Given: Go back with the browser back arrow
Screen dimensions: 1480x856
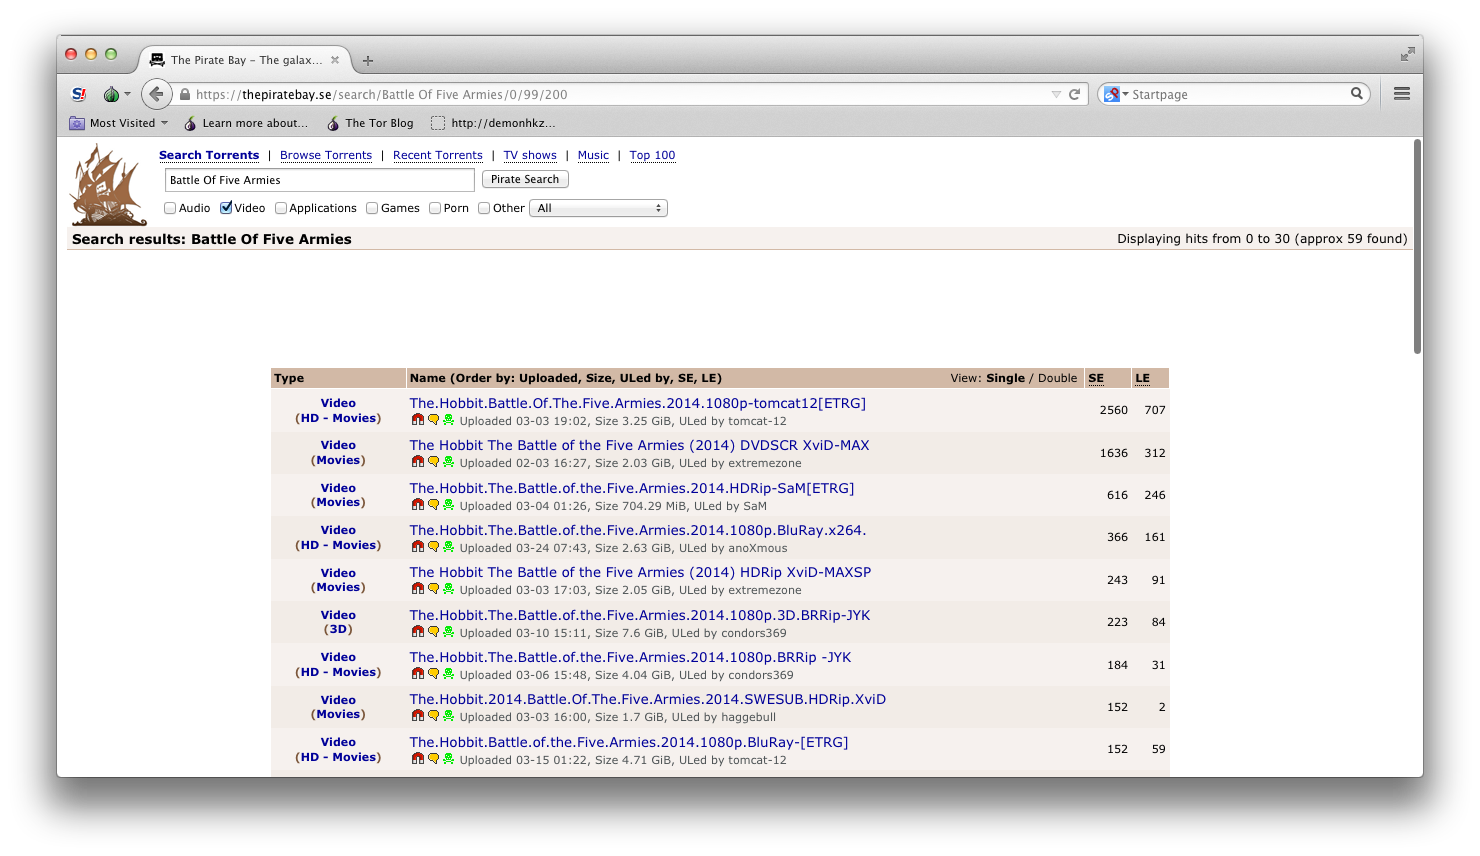Looking at the screenshot, I should tap(156, 94).
